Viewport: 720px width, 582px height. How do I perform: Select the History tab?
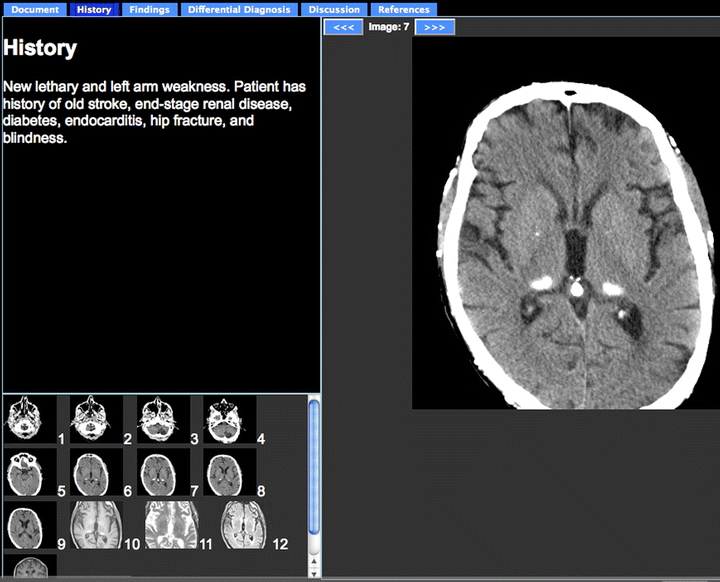pyautogui.click(x=94, y=9)
